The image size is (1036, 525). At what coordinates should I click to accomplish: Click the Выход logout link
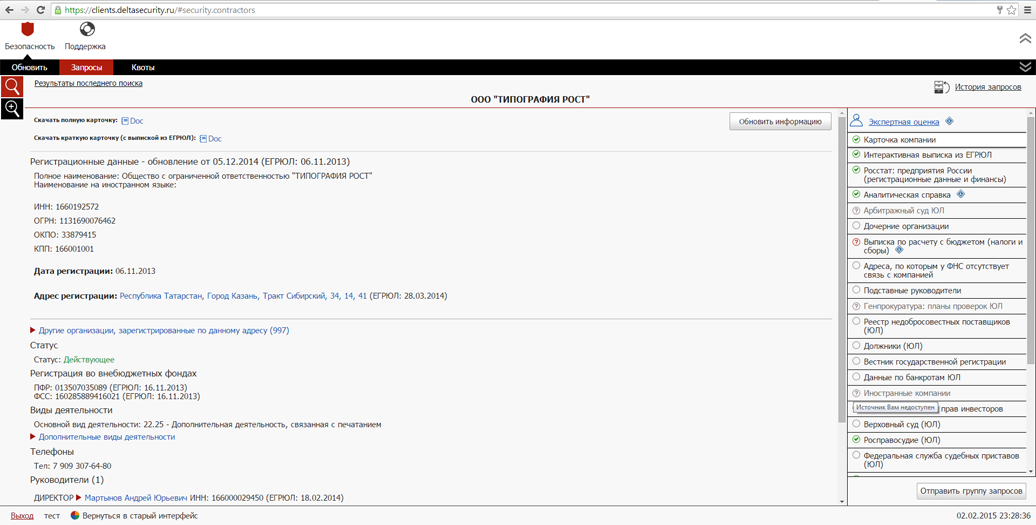tap(22, 516)
